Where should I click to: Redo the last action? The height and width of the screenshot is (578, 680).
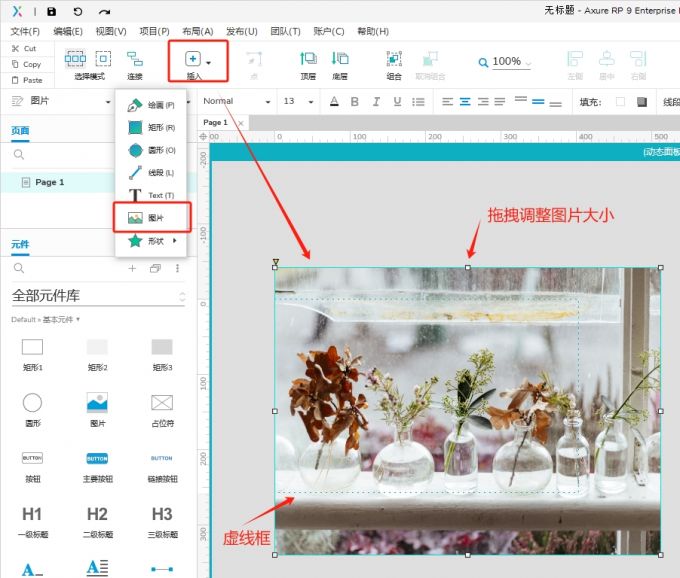coord(105,11)
